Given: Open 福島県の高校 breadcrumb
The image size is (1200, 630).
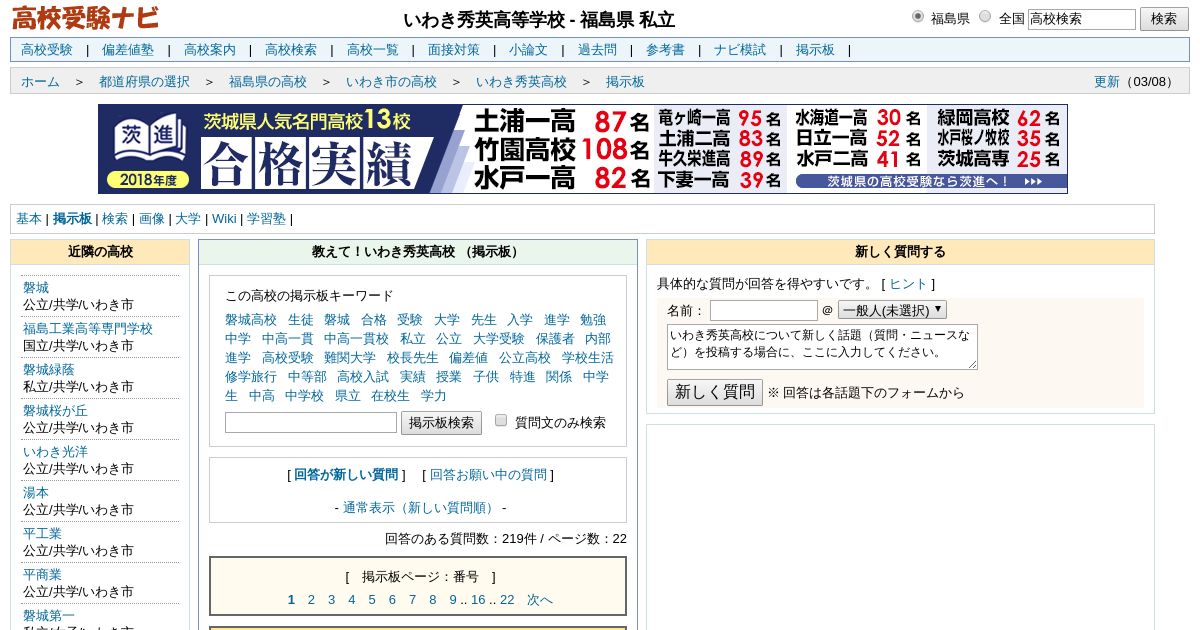Looking at the screenshot, I should point(268,82).
